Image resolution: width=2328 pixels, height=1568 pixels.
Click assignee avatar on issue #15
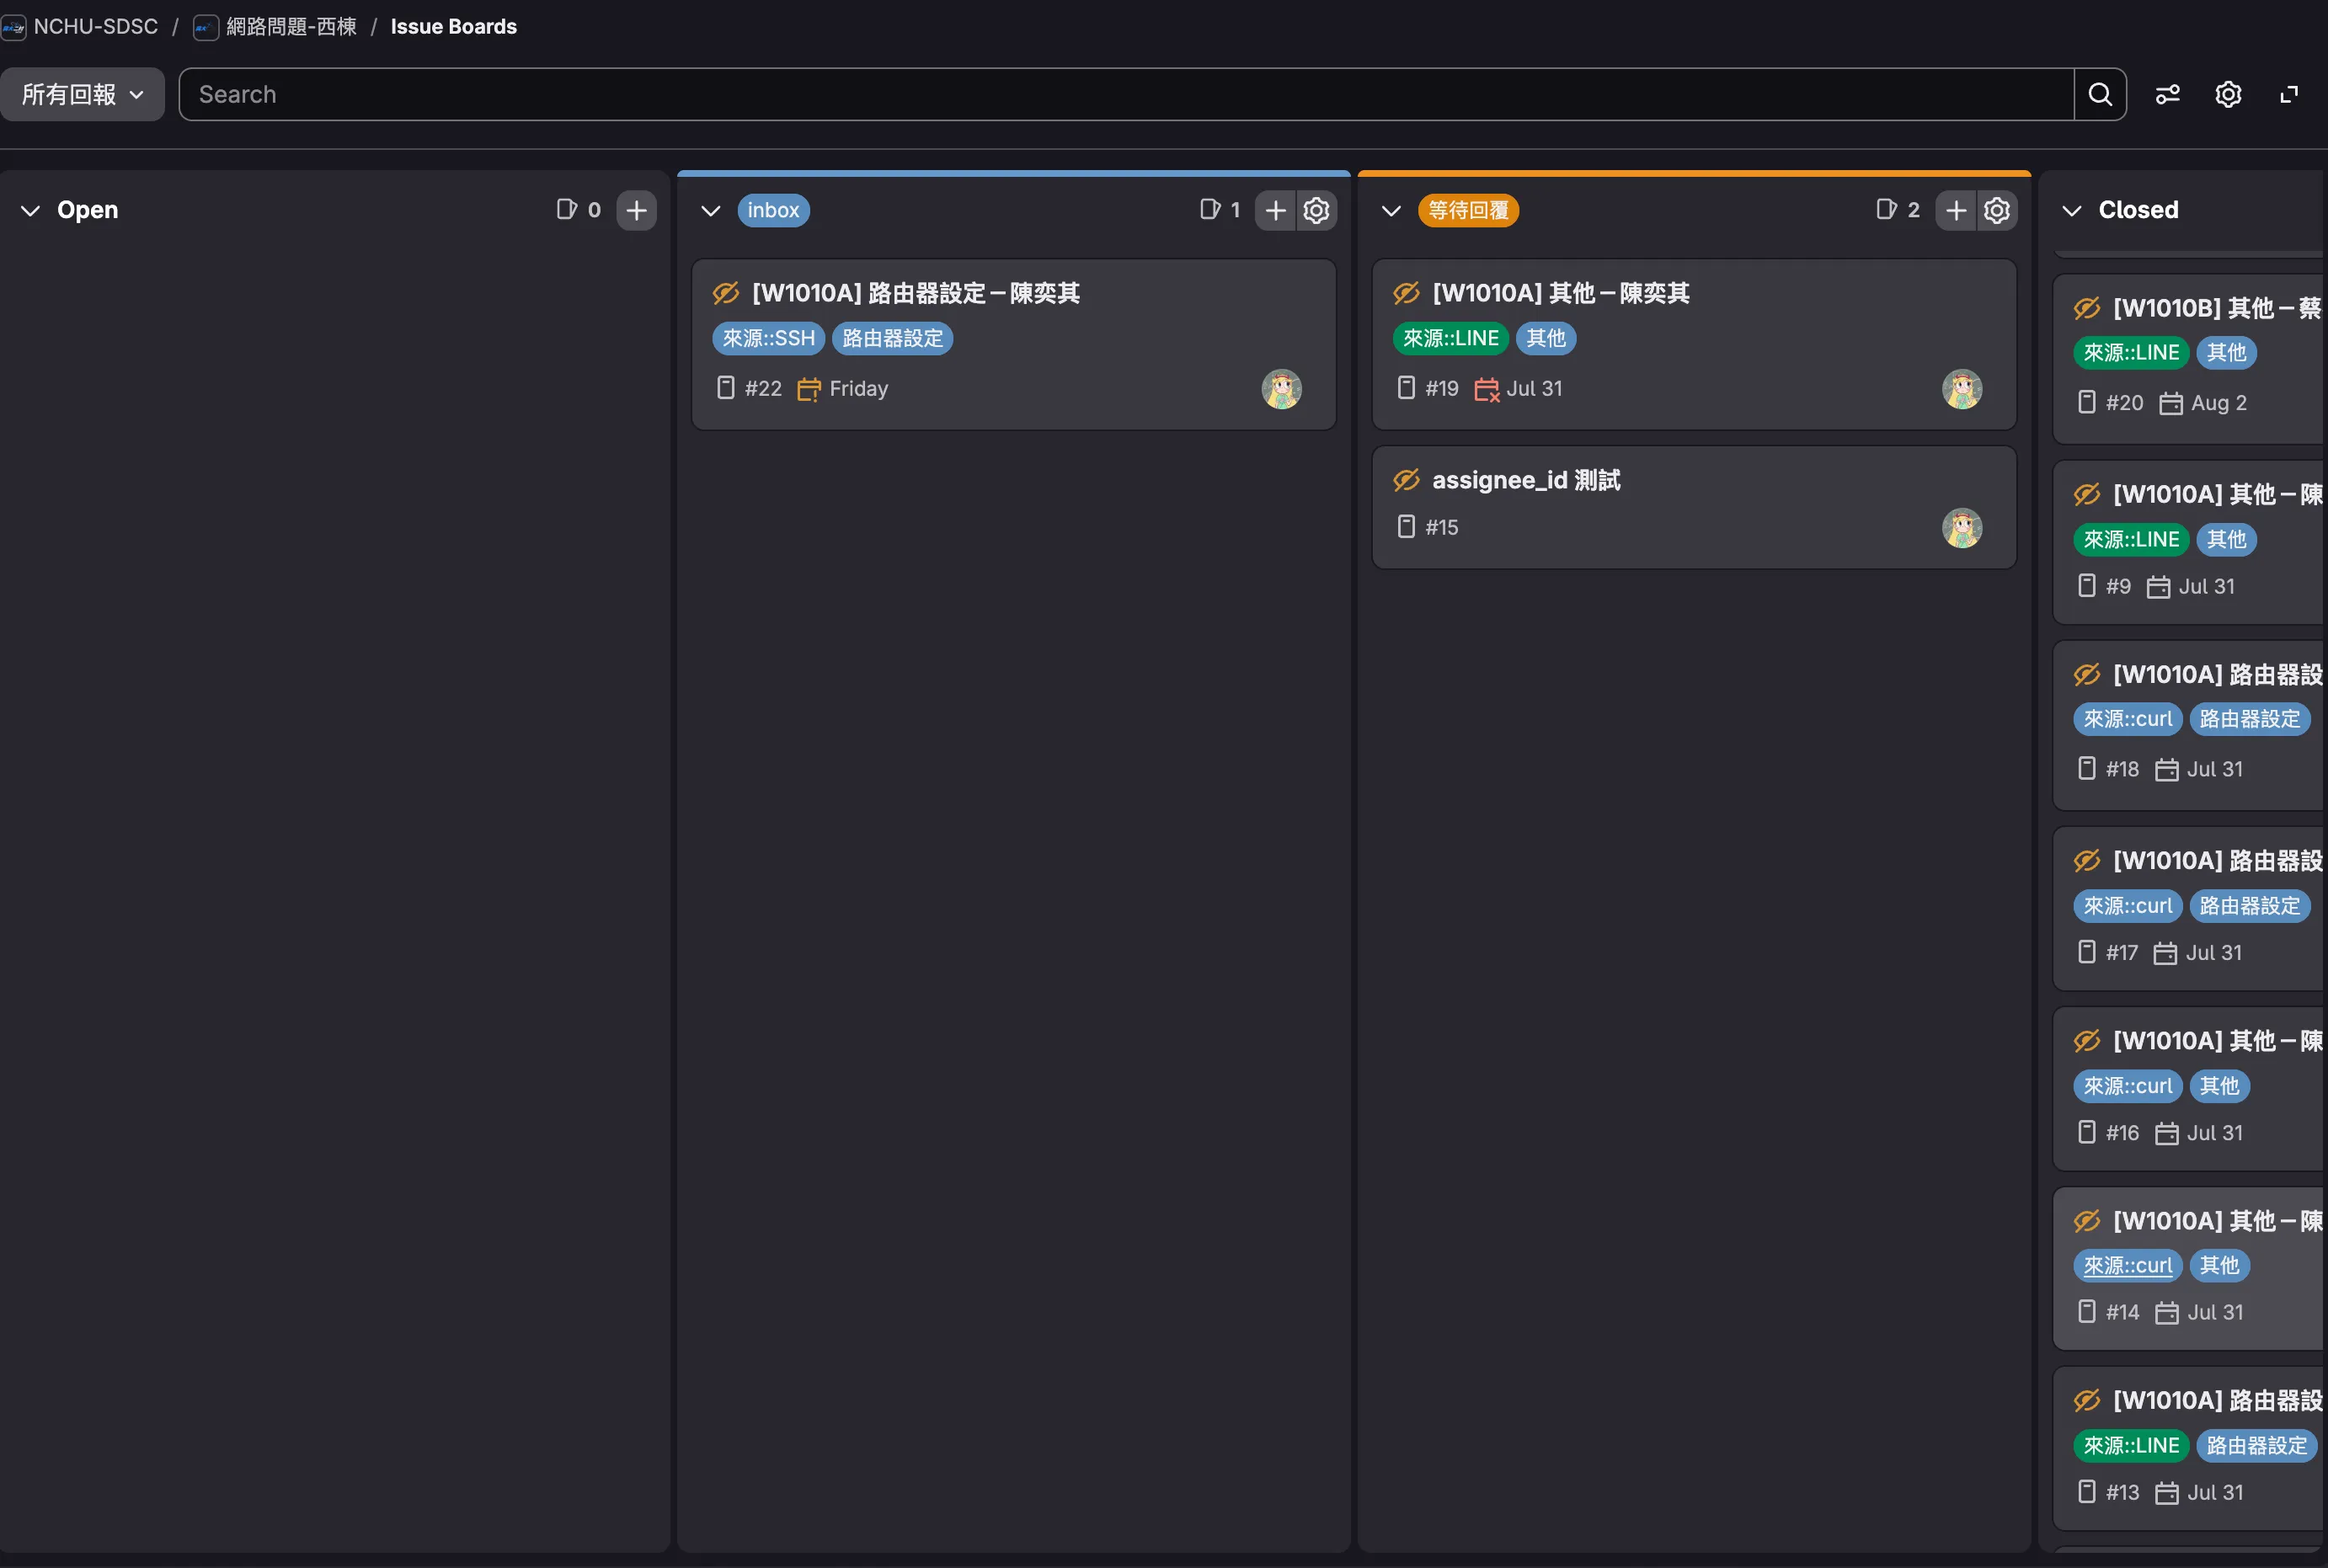click(1962, 528)
